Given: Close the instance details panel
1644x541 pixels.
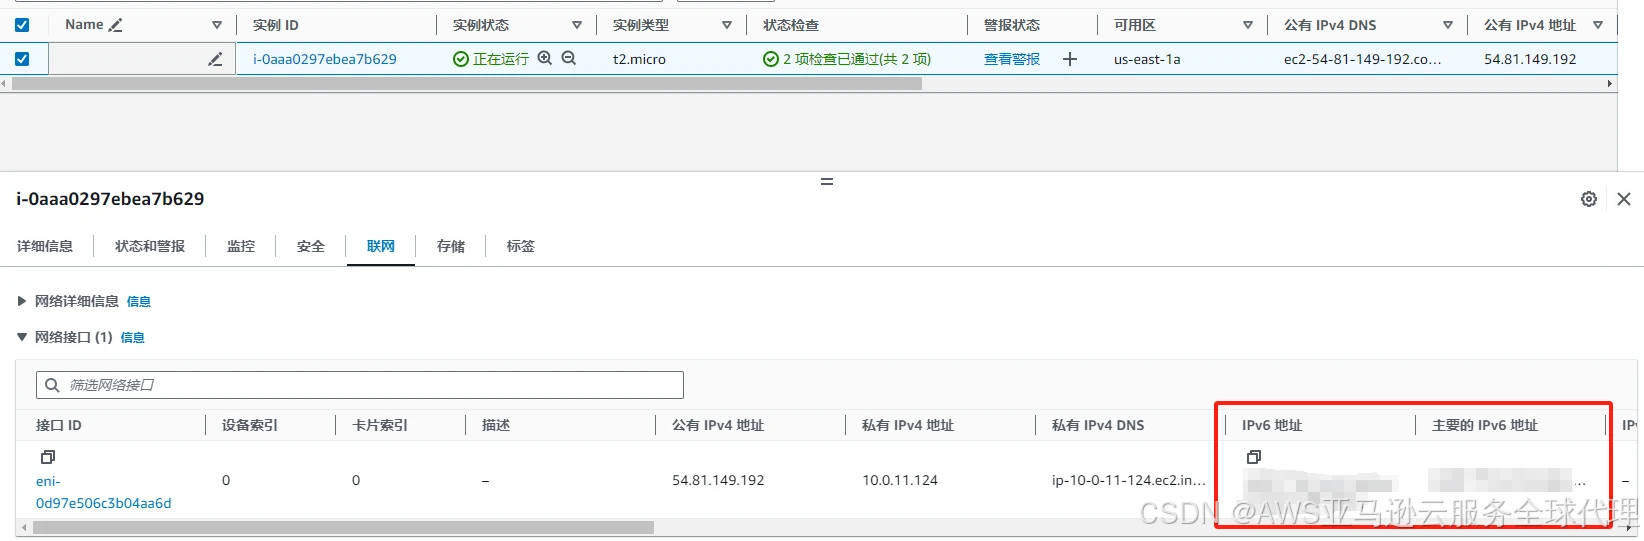Looking at the screenshot, I should point(1624,199).
